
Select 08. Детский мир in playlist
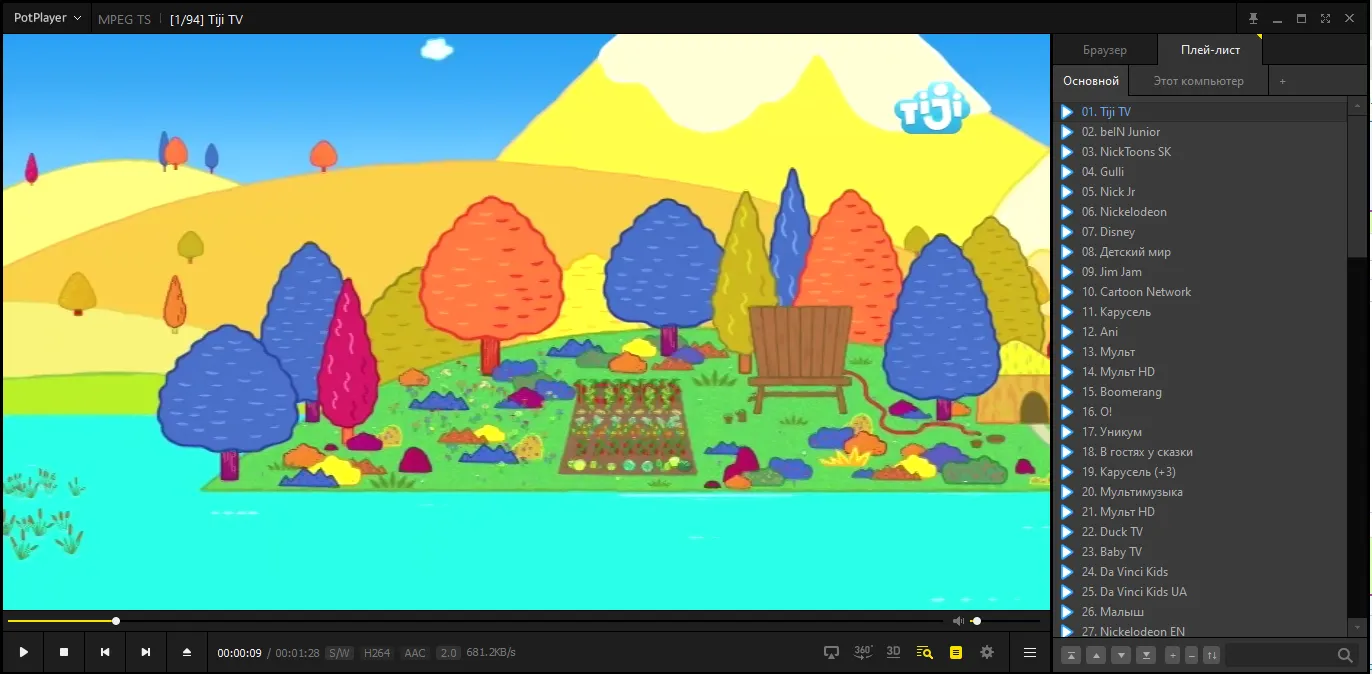click(1203, 252)
